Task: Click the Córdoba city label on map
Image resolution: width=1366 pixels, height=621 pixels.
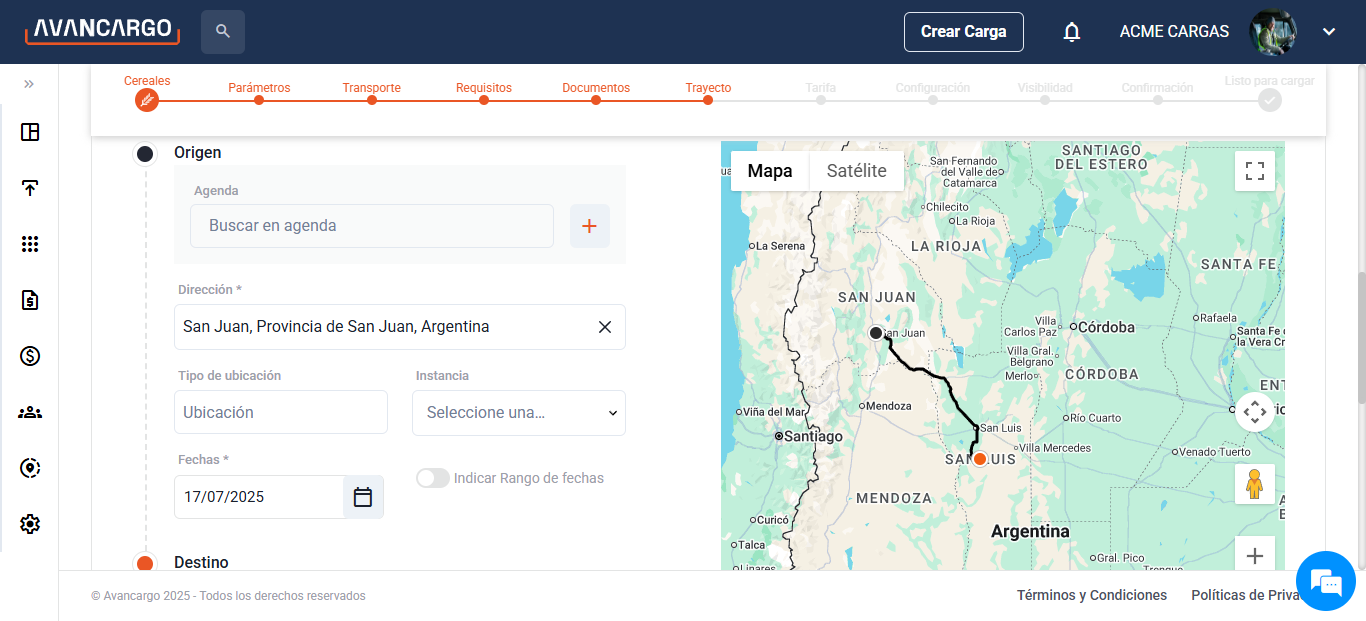Action: (1107, 327)
